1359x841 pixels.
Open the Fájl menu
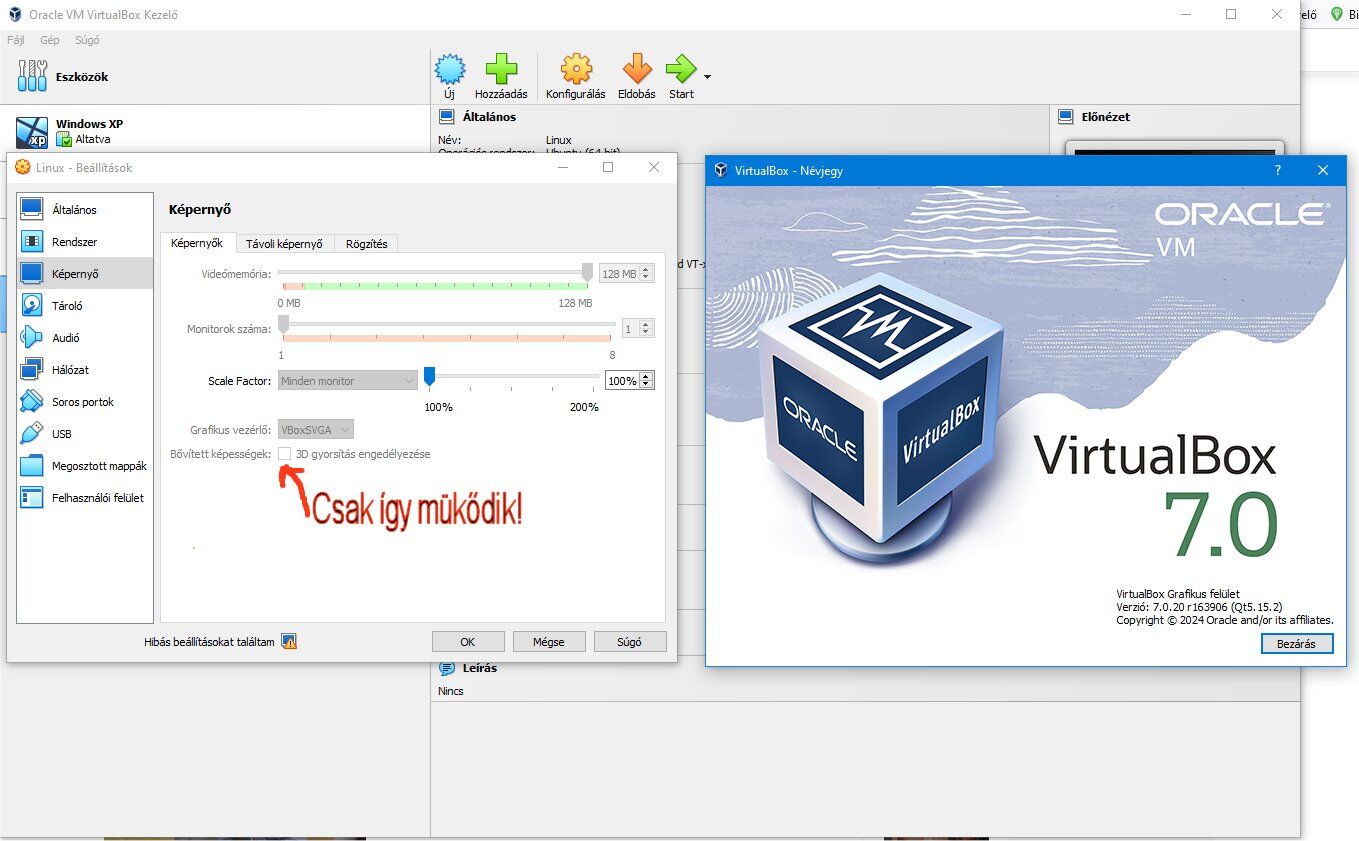(15, 40)
